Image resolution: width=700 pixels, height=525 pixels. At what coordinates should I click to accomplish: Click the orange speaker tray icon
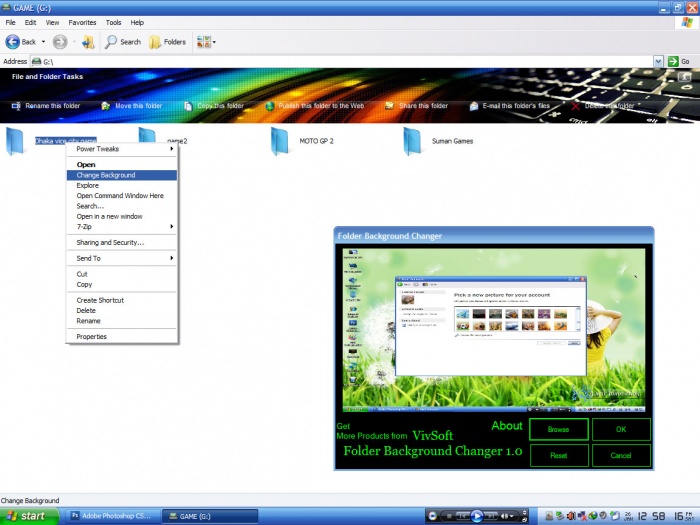pyautogui.click(x=571, y=516)
